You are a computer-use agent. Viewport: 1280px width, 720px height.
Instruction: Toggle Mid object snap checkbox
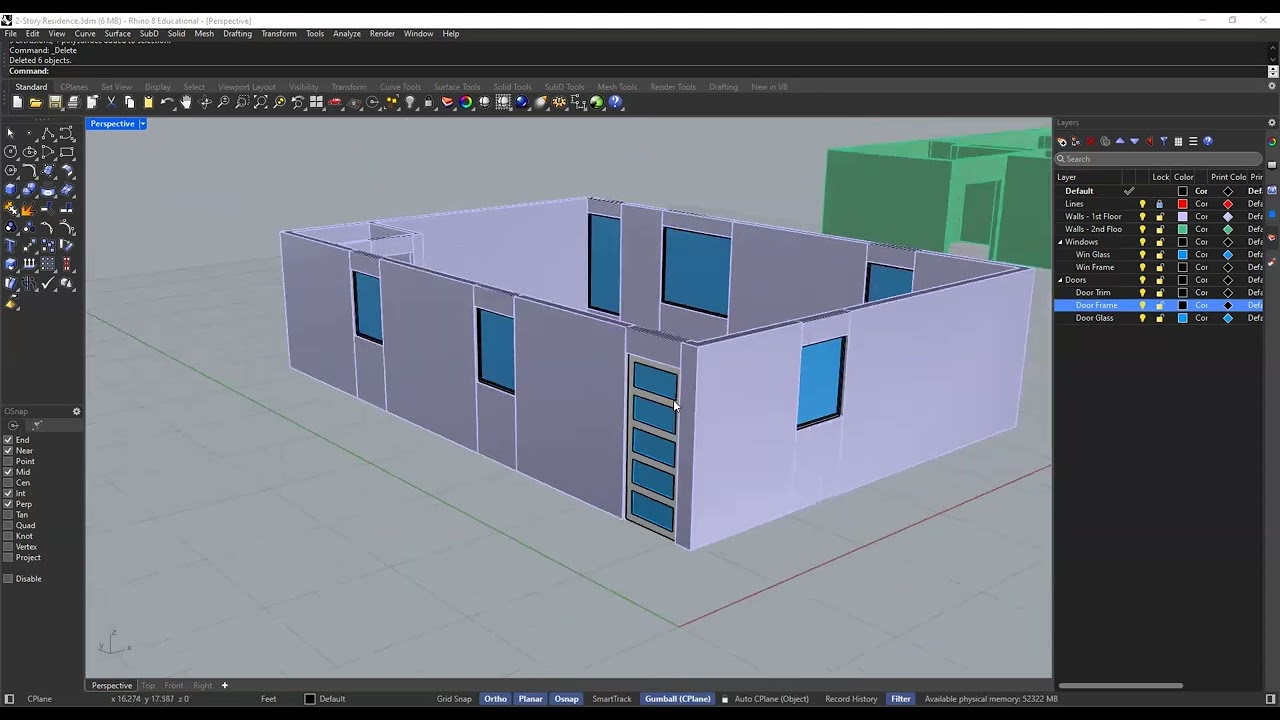(8, 472)
